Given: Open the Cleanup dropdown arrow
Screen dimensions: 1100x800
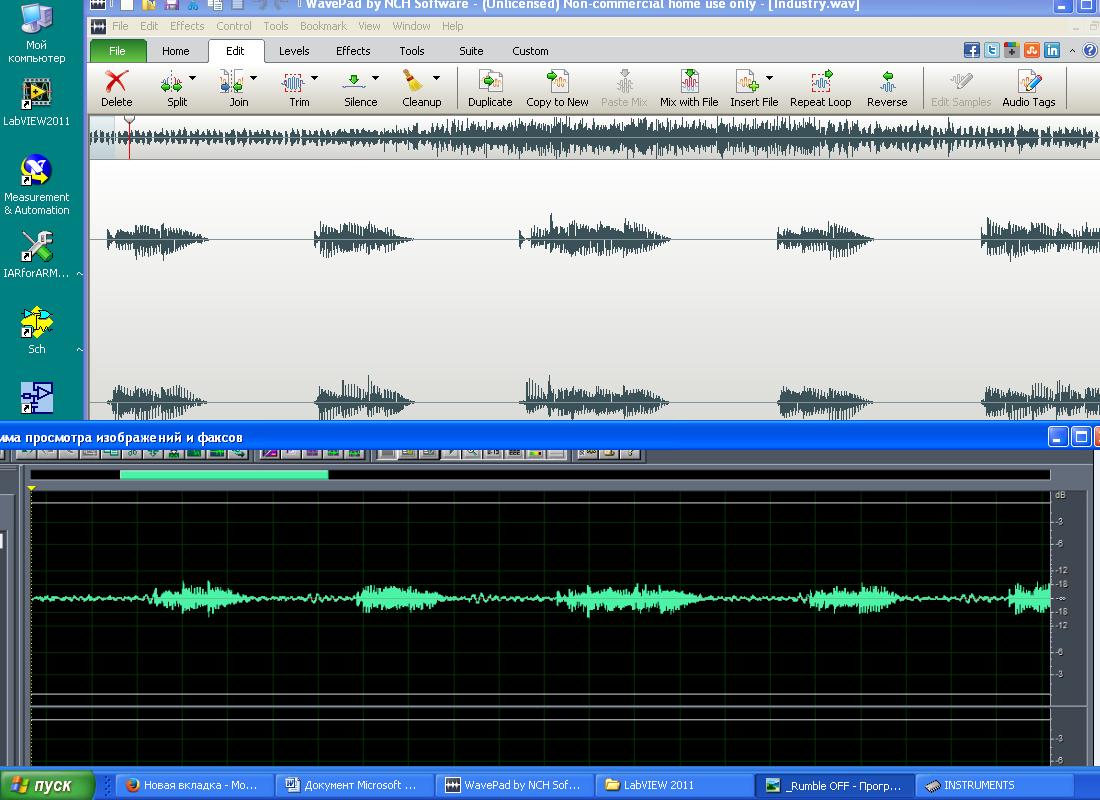Looking at the screenshot, I should click(x=437, y=78).
